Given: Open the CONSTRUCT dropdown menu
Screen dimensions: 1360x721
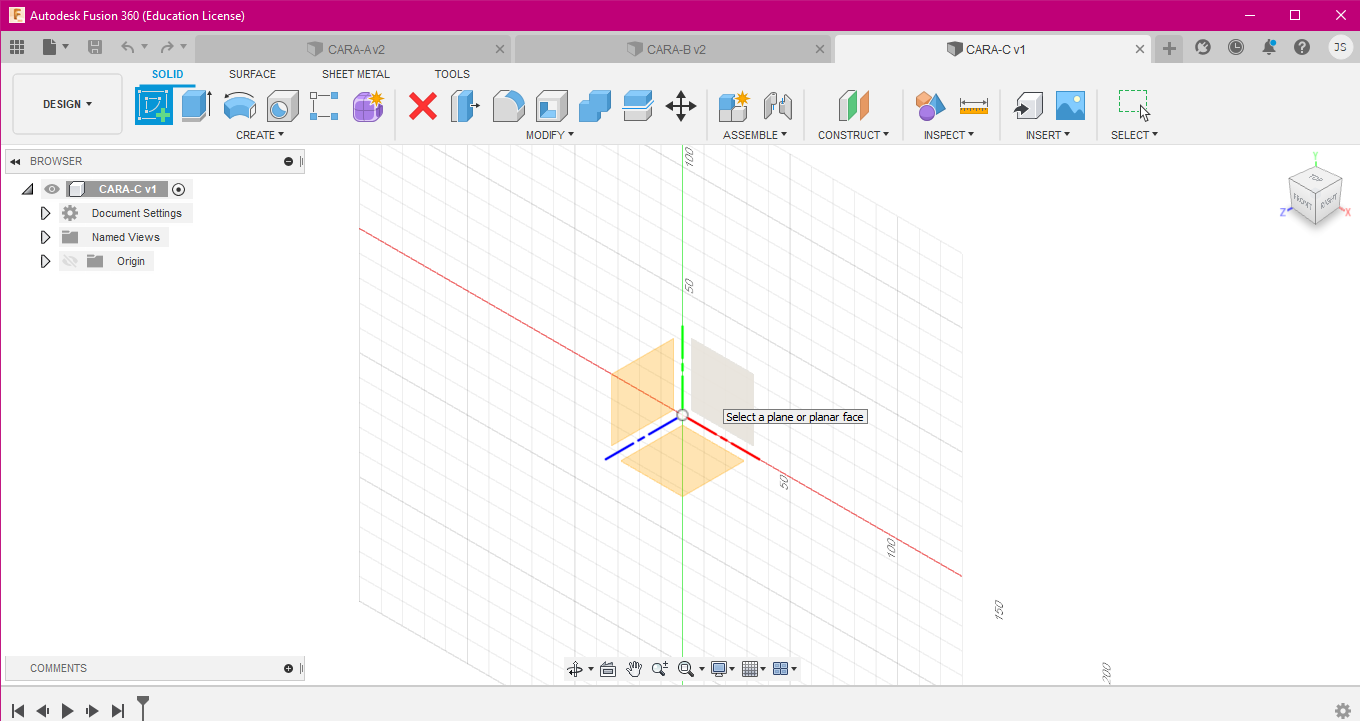Looking at the screenshot, I should 853,135.
